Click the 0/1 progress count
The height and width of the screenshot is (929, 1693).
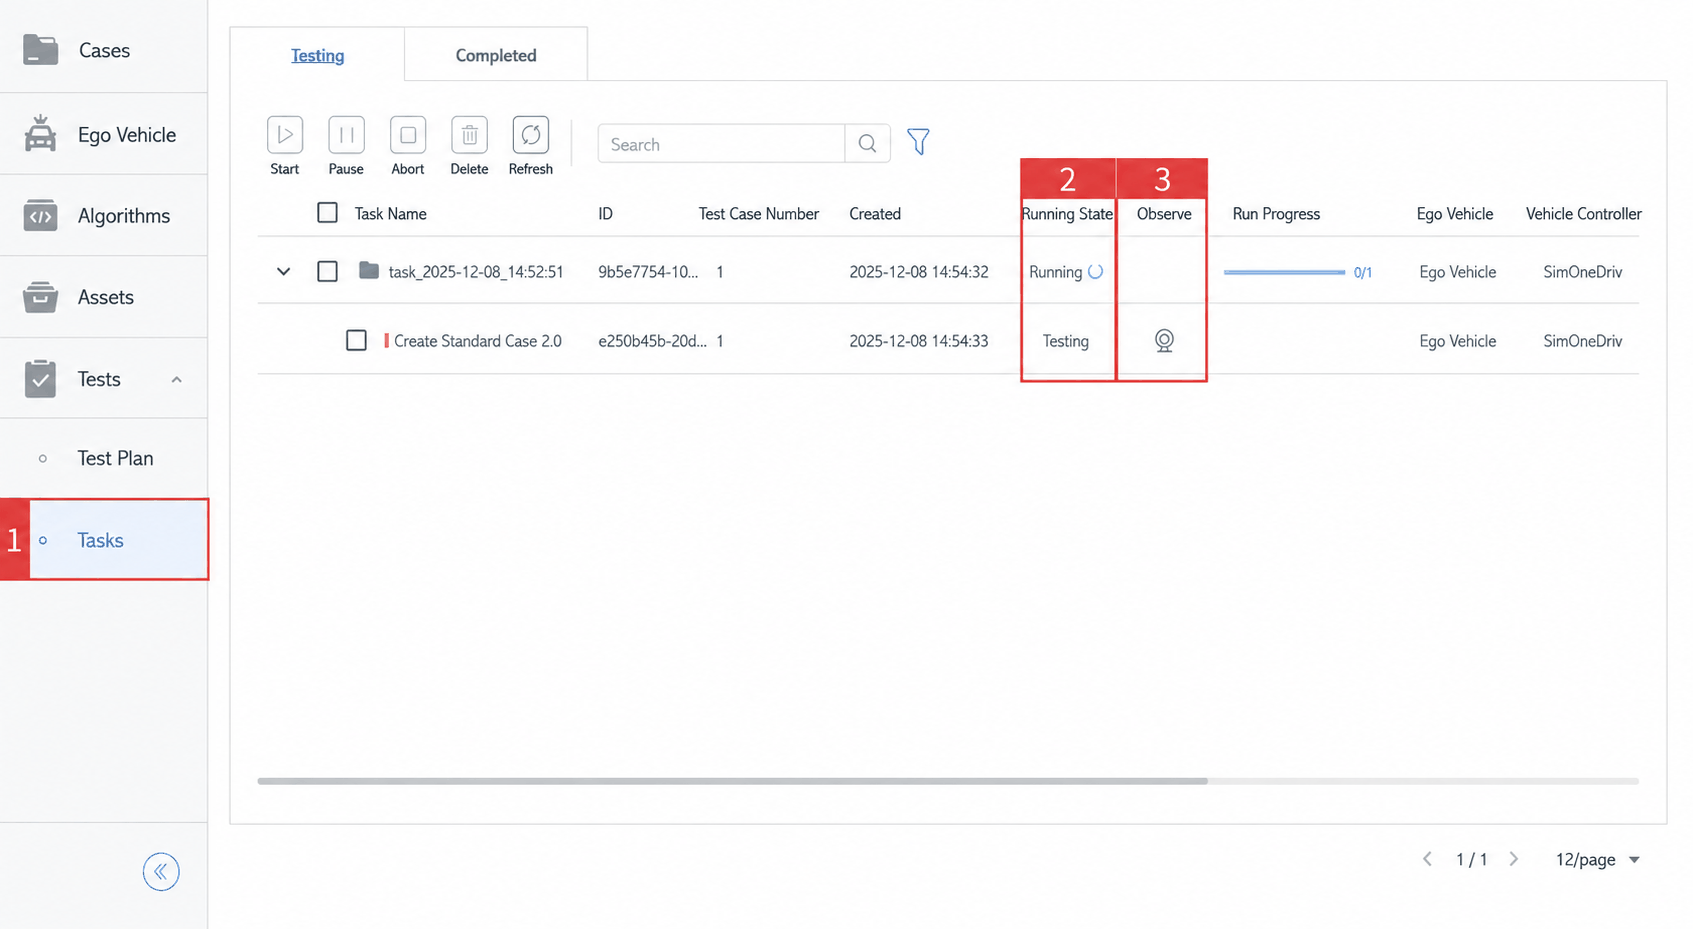[x=1363, y=272]
